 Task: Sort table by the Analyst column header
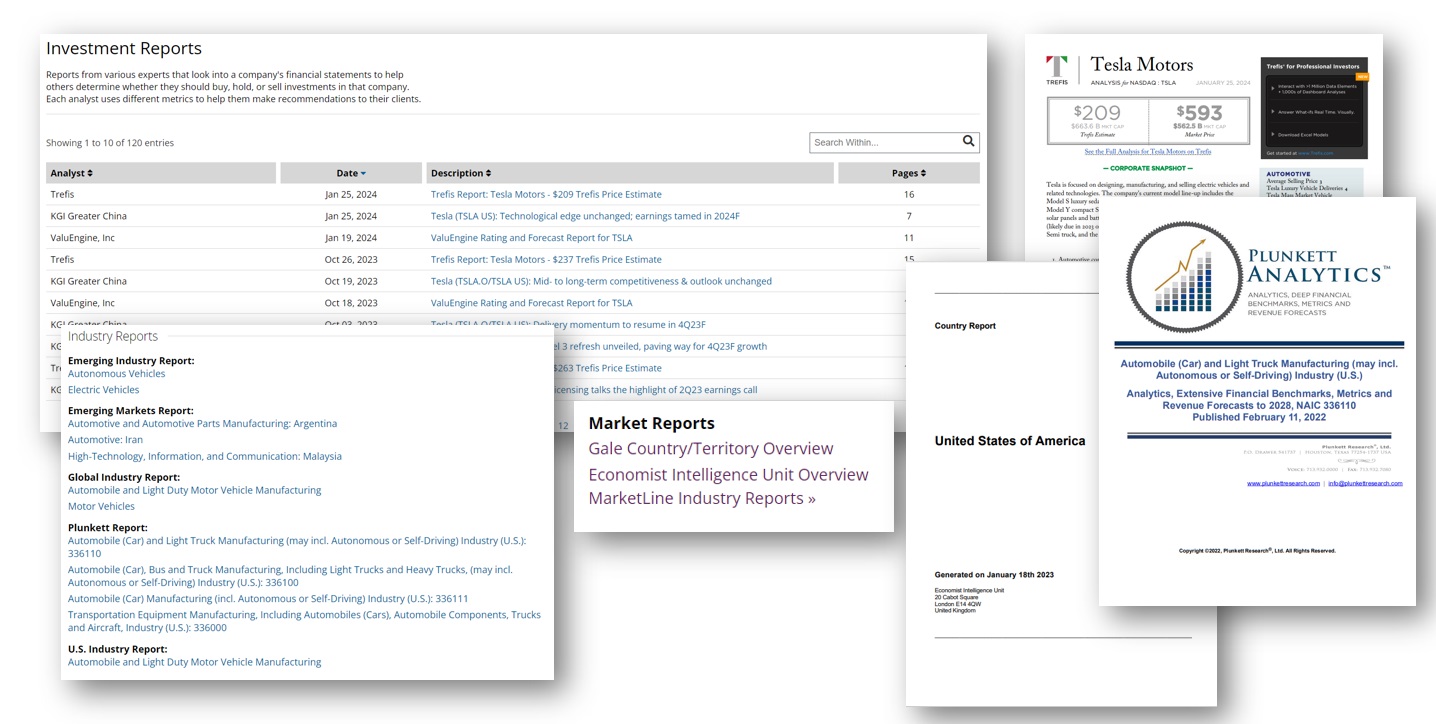click(161, 173)
